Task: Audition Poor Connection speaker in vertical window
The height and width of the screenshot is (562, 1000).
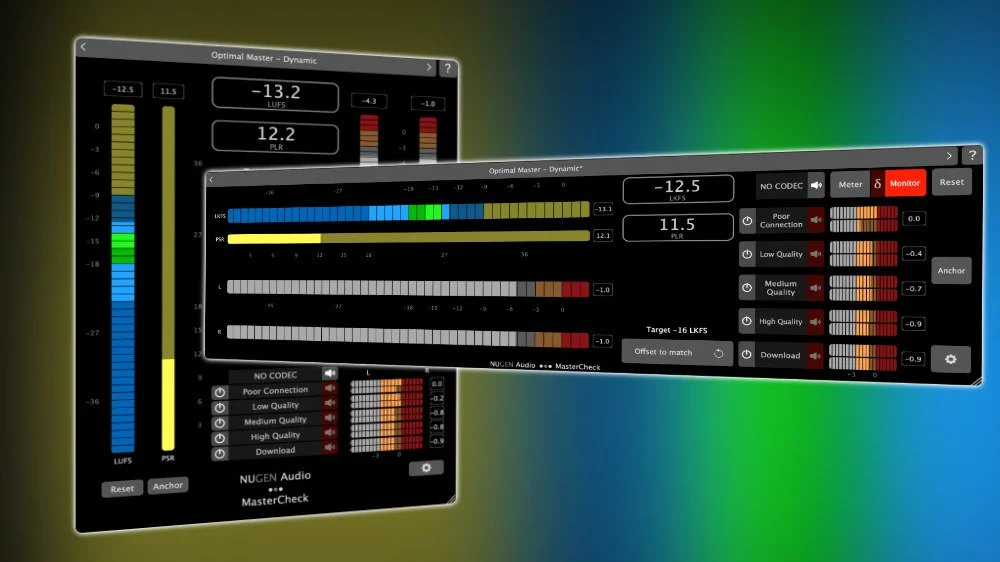Action: pyautogui.click(x=330, y=388)
